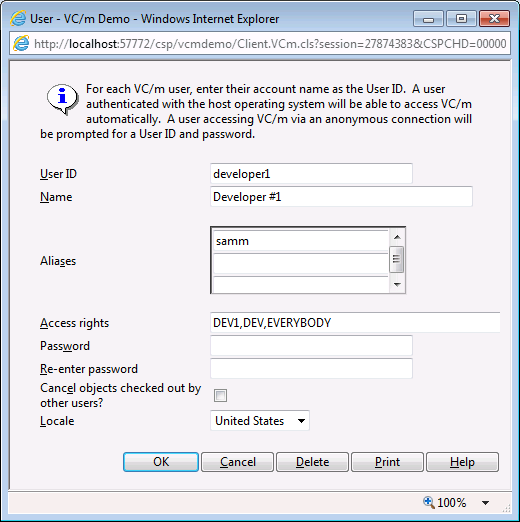Click the Access rights input field
Image resolution: width=520 pixels, height=522 pixels.
click(355, 322)
